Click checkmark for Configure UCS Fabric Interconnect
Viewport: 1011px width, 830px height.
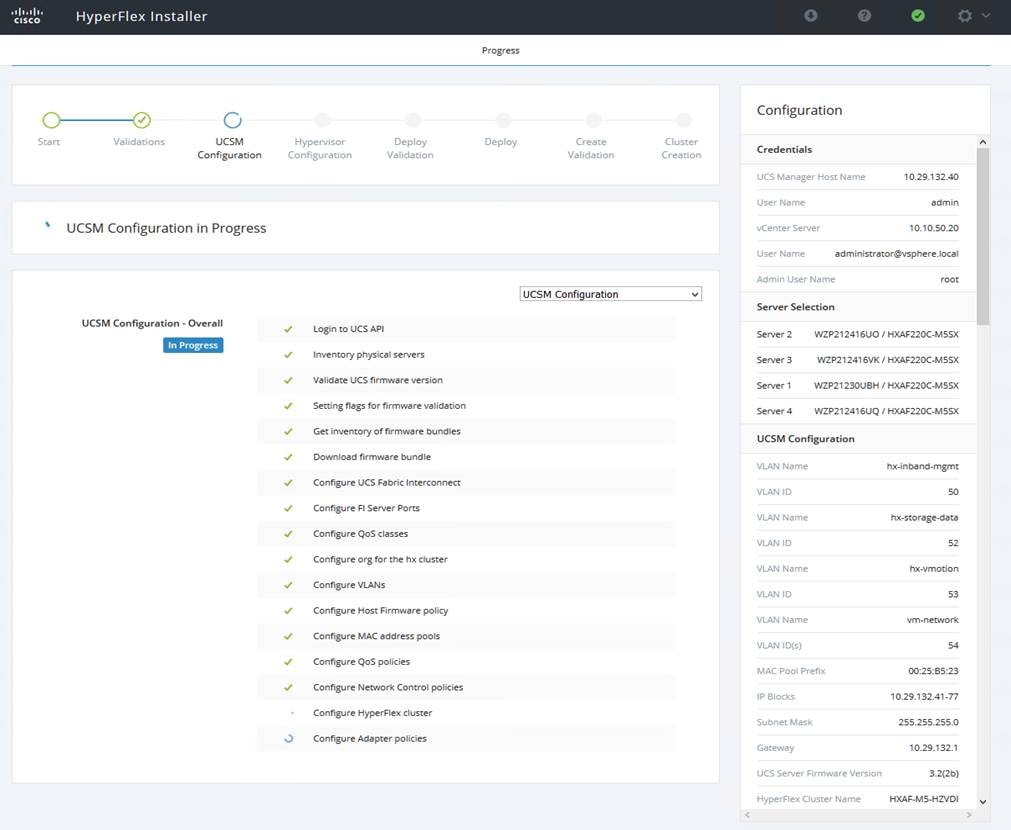click(x=288, y=483)
